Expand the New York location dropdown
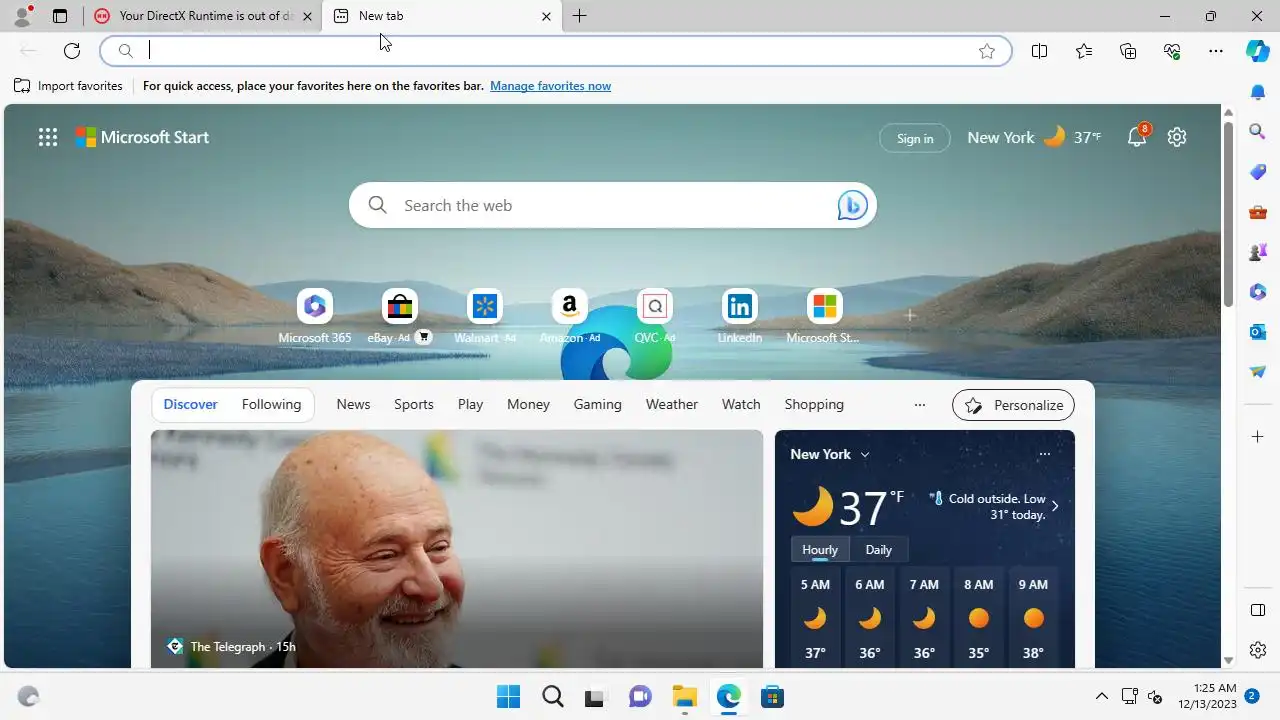 (865, 454)
